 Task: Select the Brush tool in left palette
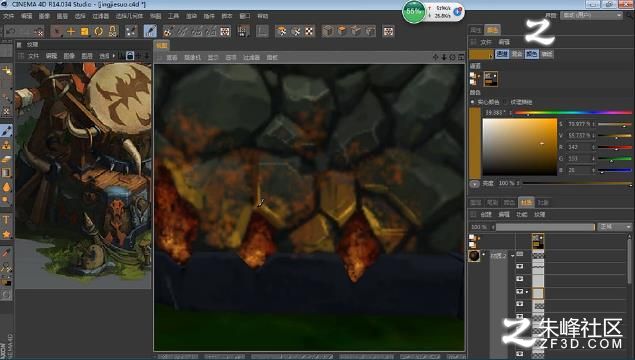(x=6, y=131)
